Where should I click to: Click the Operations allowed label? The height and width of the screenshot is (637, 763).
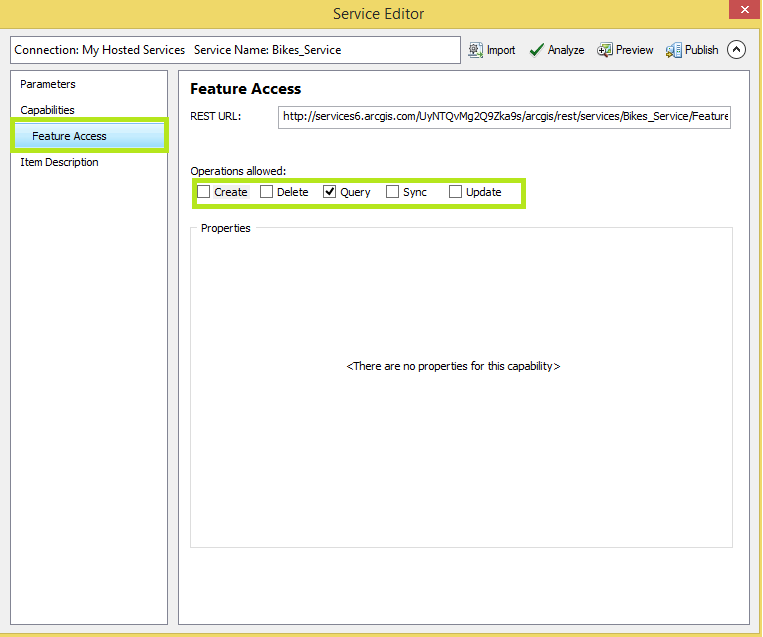[238, 171]
